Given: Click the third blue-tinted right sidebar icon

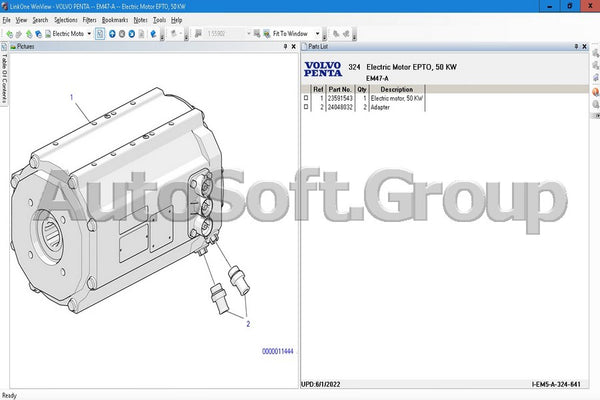Looking at the screenshot, I should tap(595, 78).
